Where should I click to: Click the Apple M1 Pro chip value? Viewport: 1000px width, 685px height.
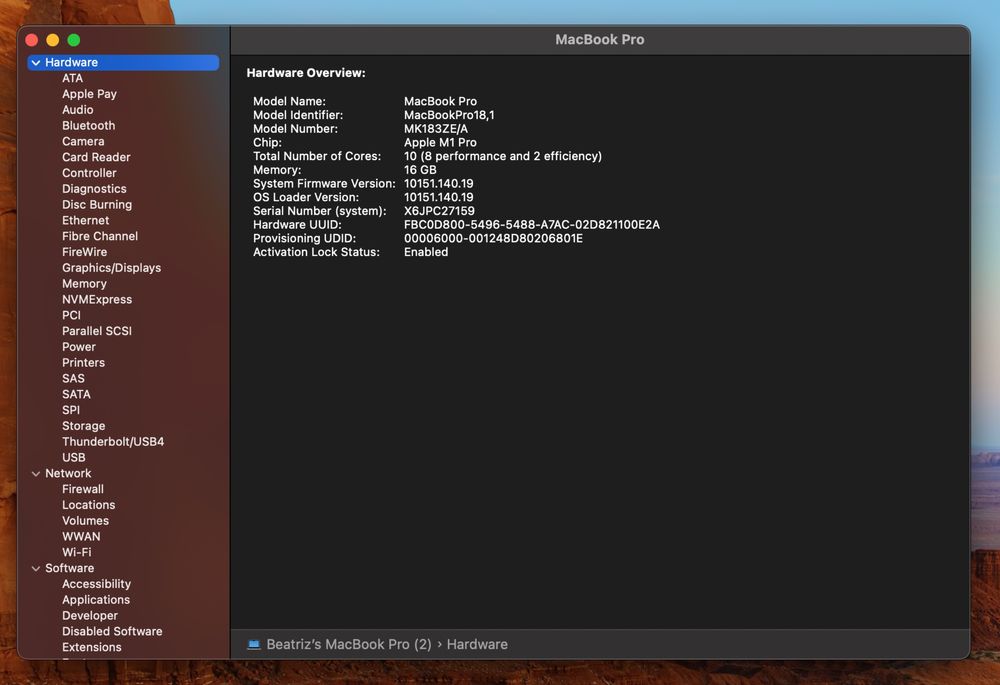tap(440, 143)
